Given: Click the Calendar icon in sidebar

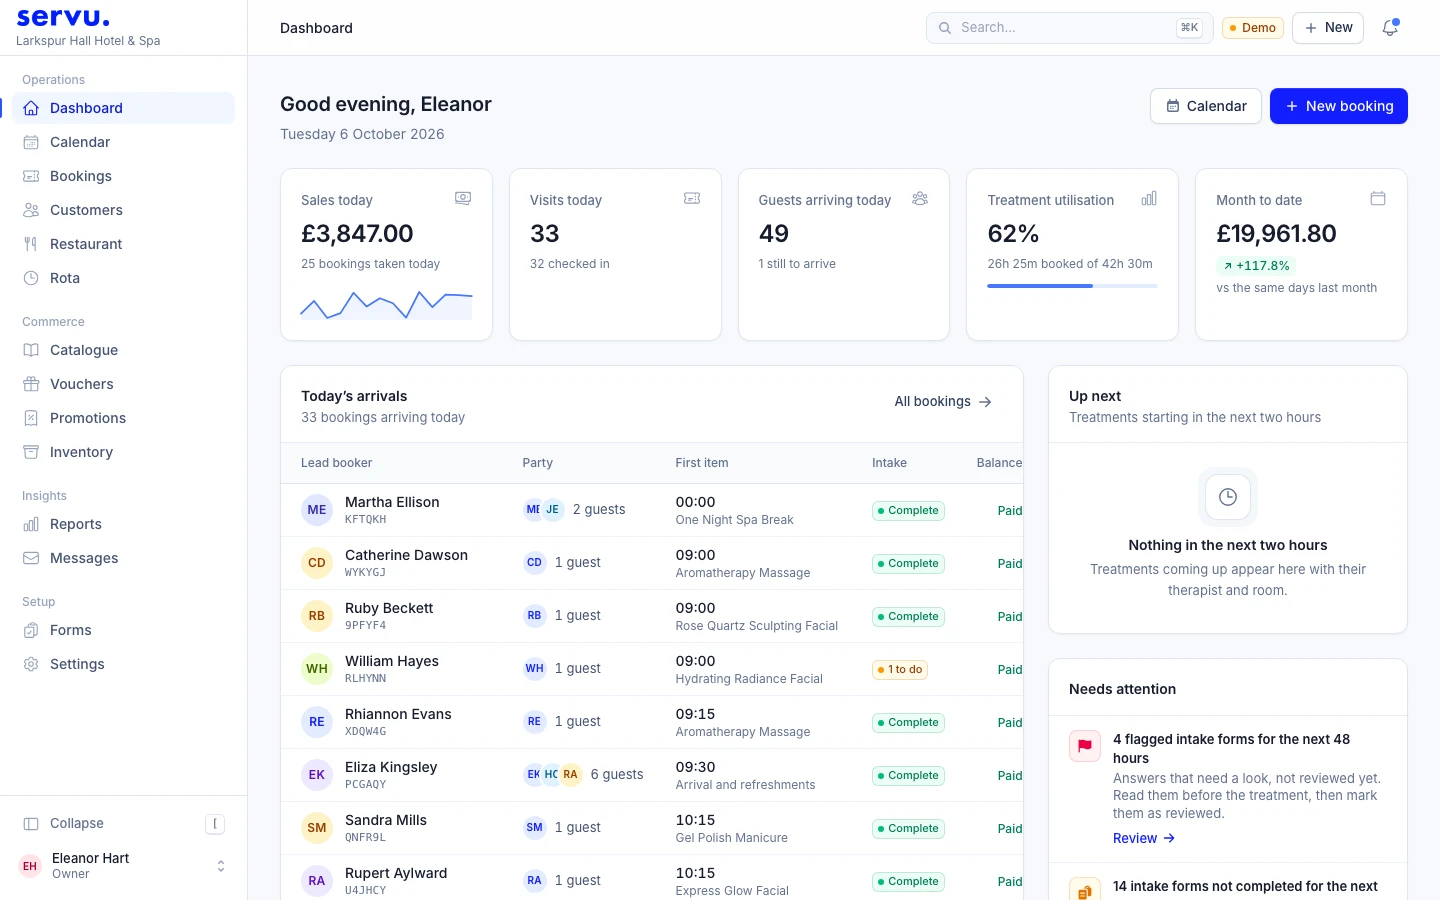Looking at the screenshot, I should (x=31, y=142).
